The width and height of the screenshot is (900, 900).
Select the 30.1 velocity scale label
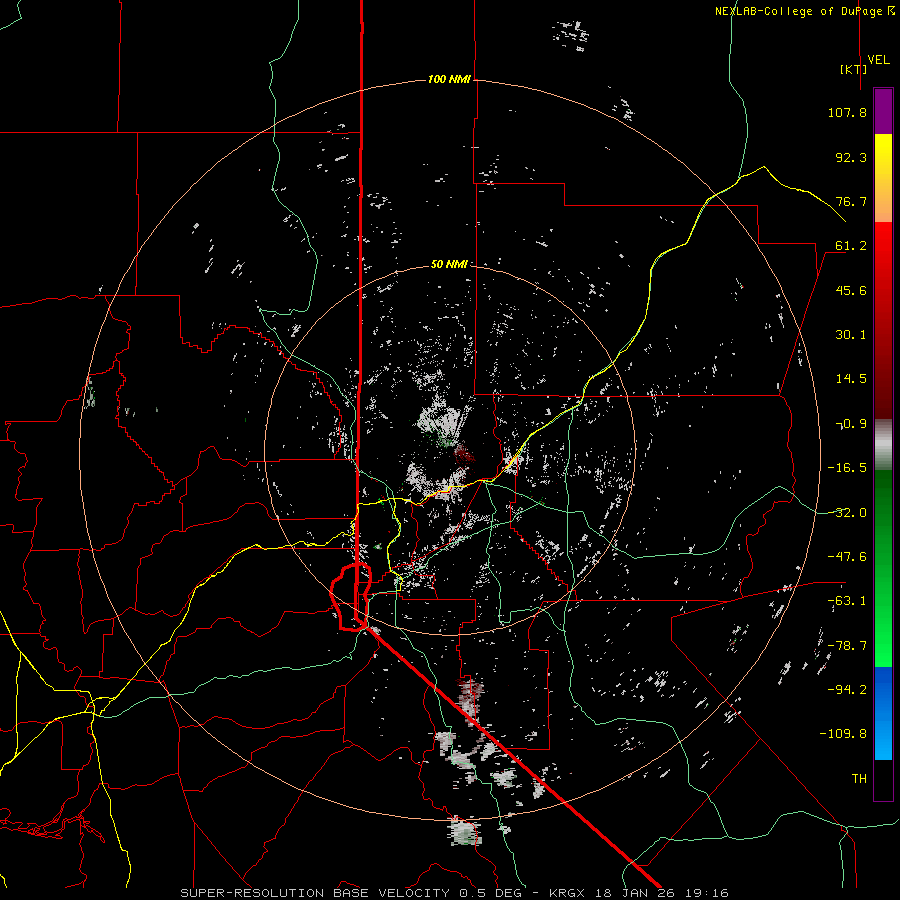tap(851, 335)
